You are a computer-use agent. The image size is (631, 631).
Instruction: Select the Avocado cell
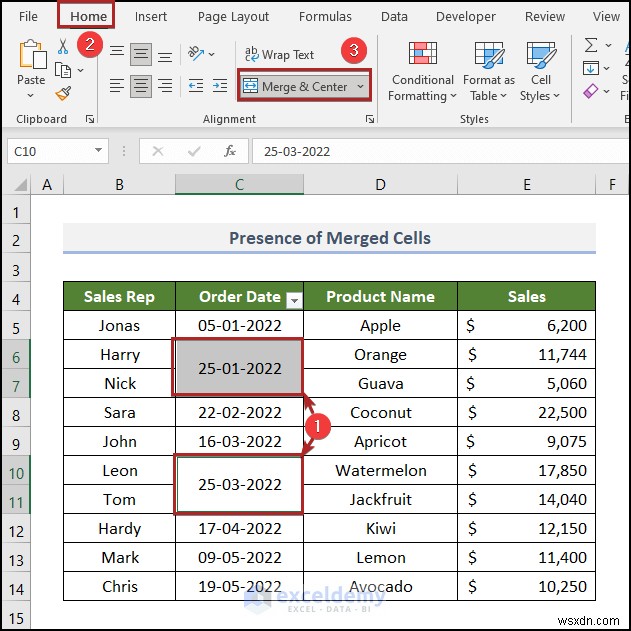380,586
